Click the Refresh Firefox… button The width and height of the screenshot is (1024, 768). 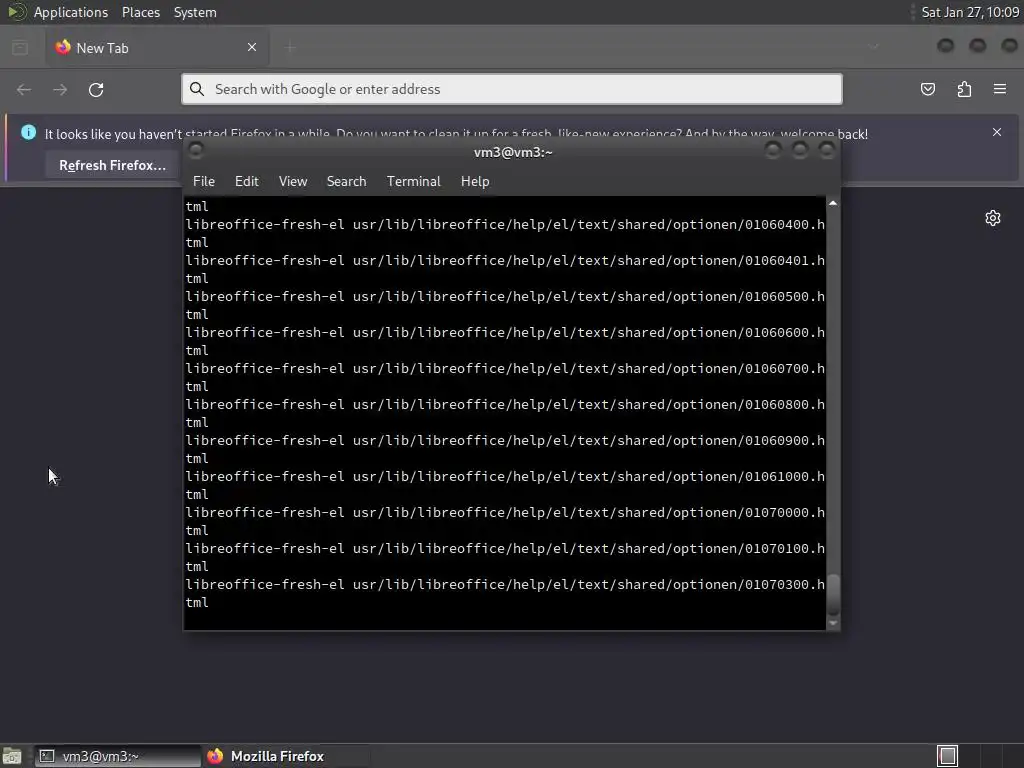pyautogui.click(x=112, y=165)
